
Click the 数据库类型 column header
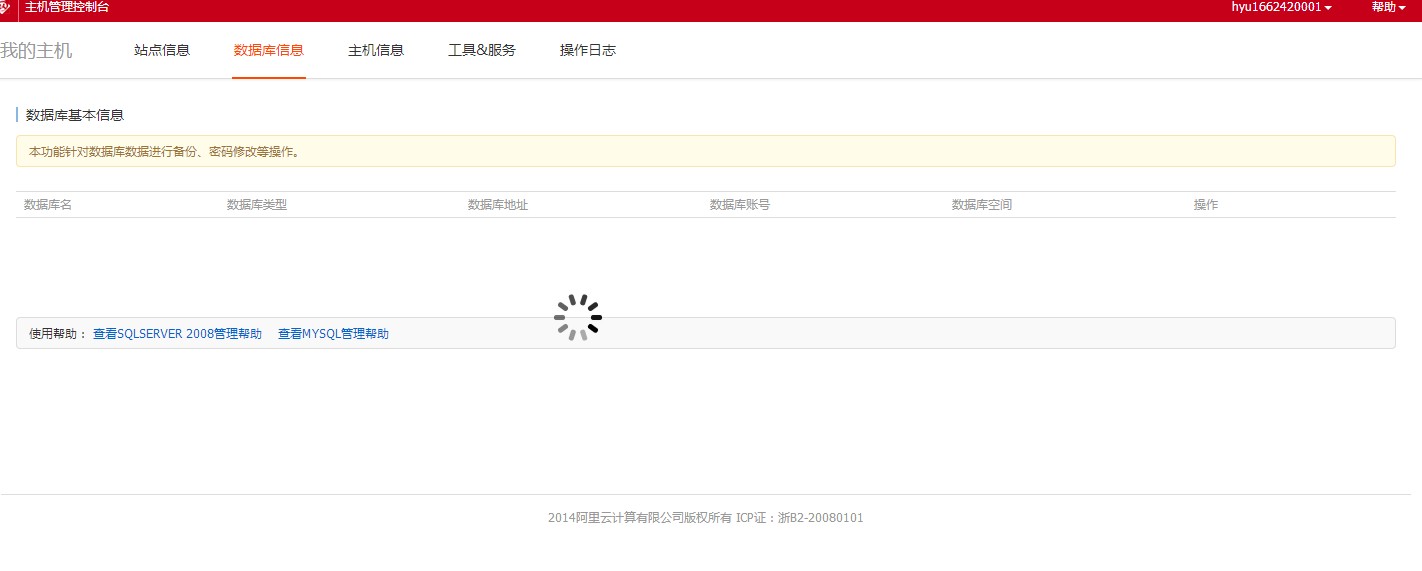[x=257, y=205]
